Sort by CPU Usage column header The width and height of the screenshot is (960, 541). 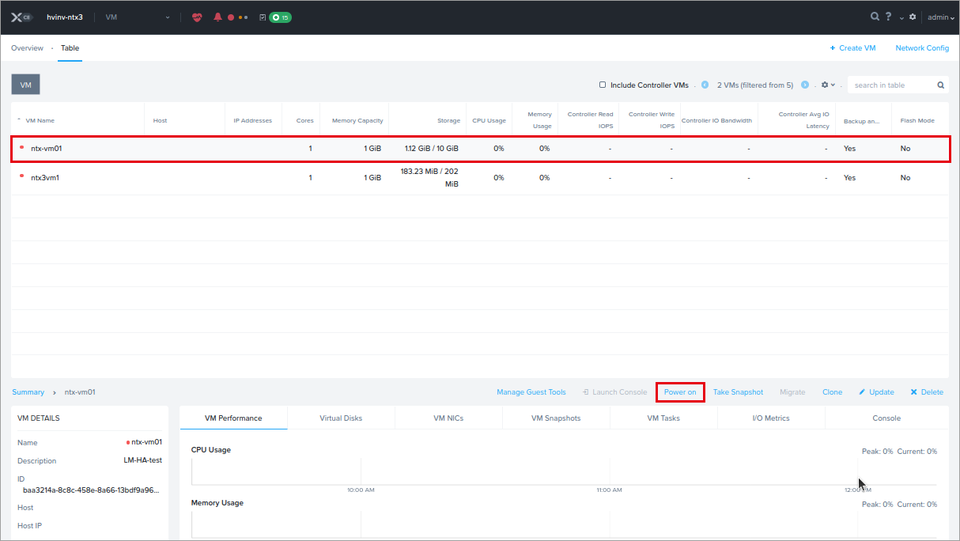click(489, 121)
